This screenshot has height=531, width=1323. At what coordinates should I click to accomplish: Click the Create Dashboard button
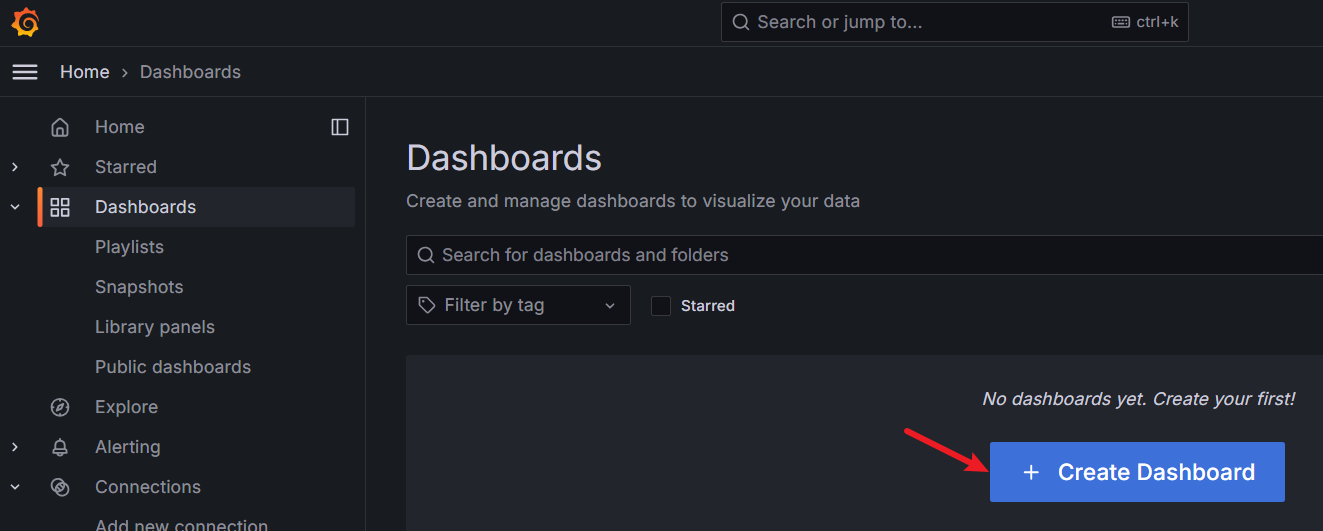pos(1137,472)
